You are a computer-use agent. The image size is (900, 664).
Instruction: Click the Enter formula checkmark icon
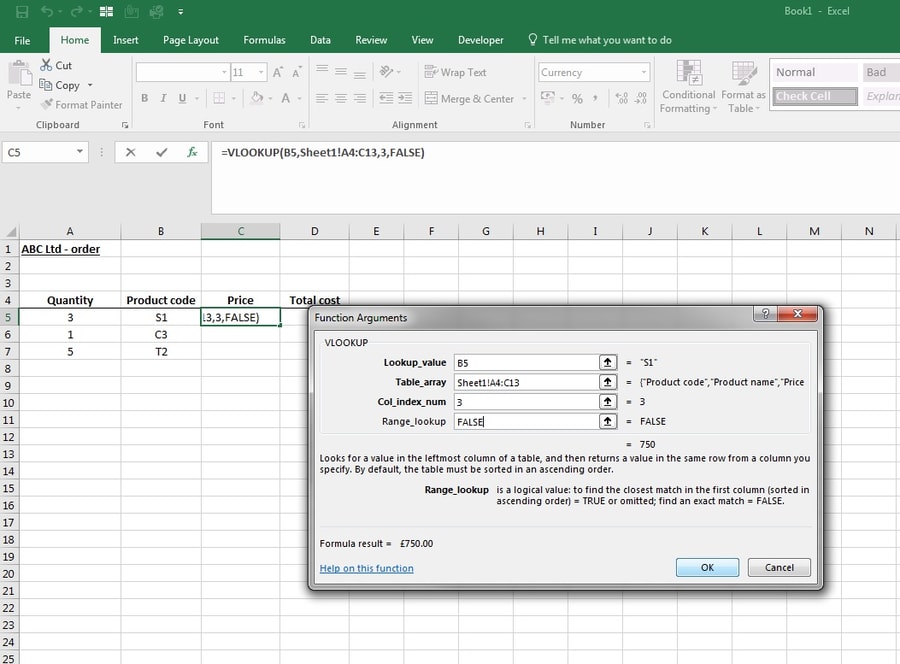click(x=162, y=152)
